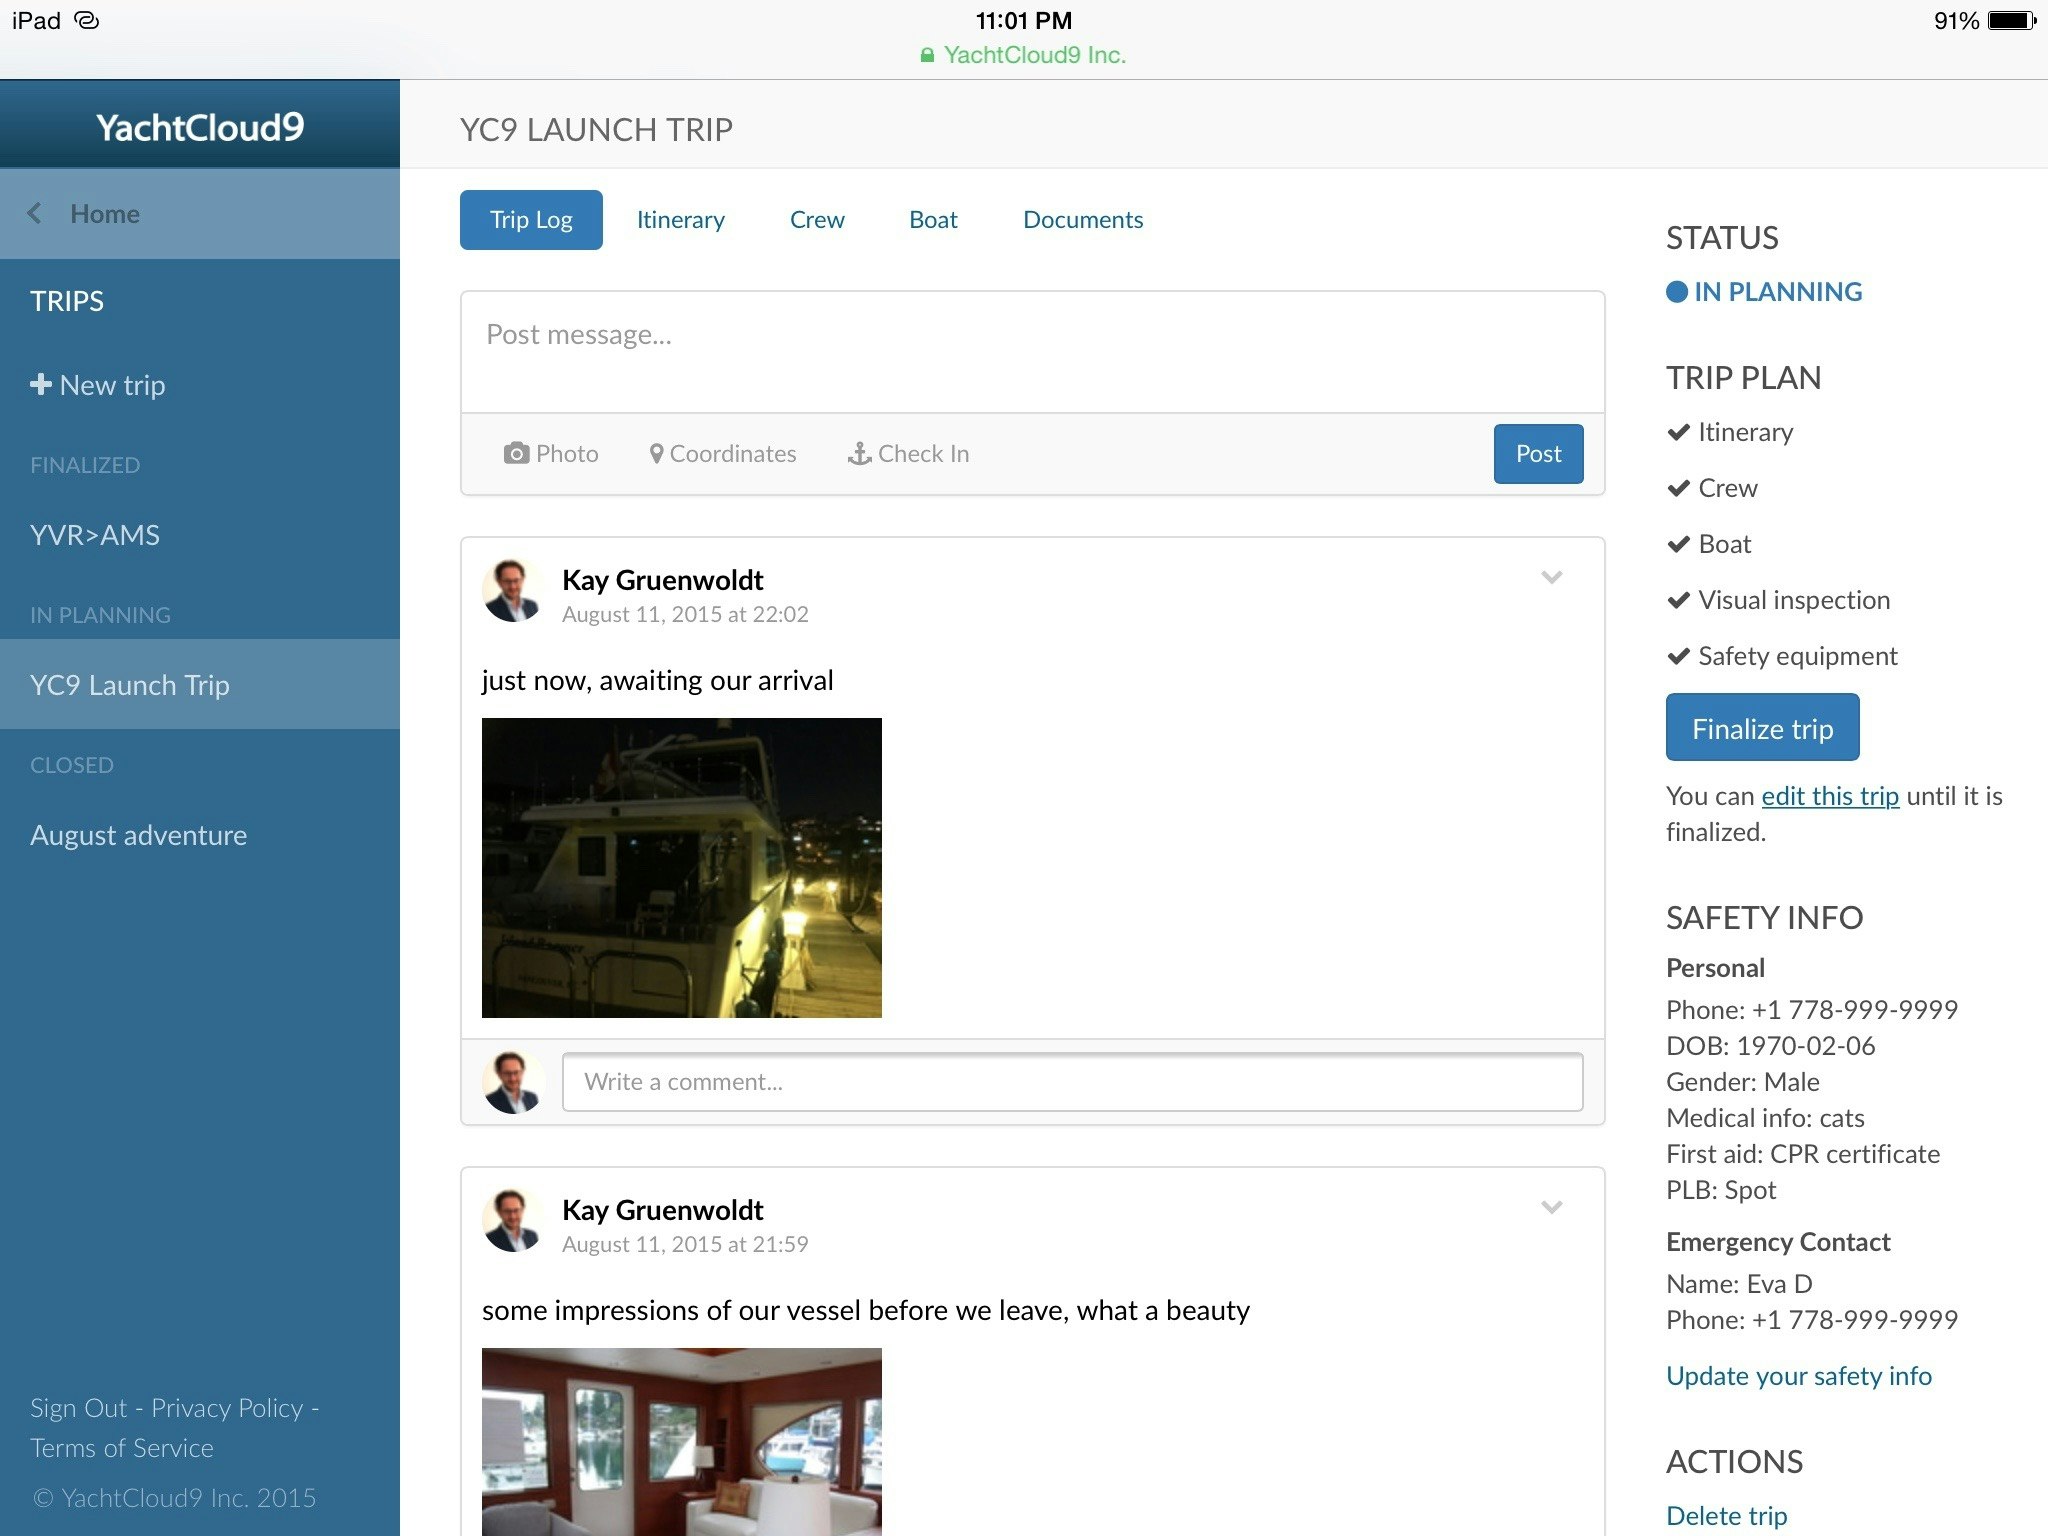Add coordinates with the Coordinates pin icon

657,453
